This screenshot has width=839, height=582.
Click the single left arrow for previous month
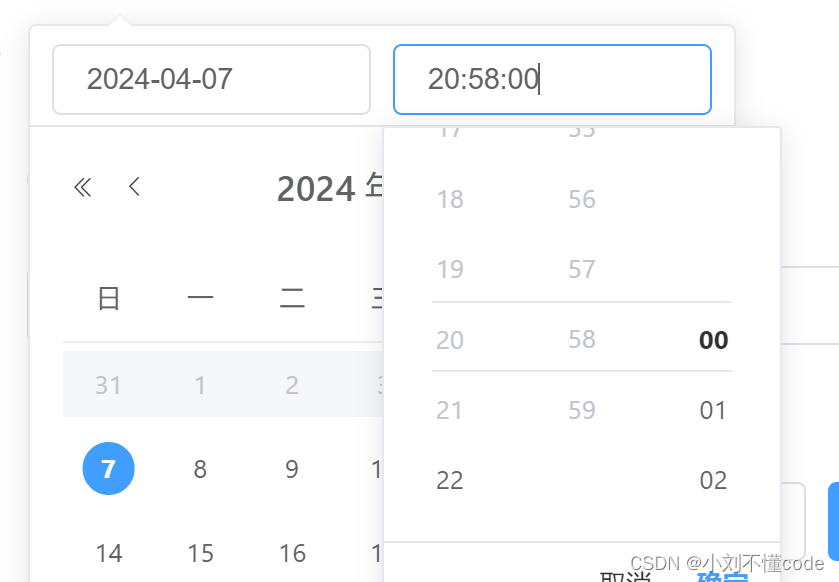pos(134,187)
